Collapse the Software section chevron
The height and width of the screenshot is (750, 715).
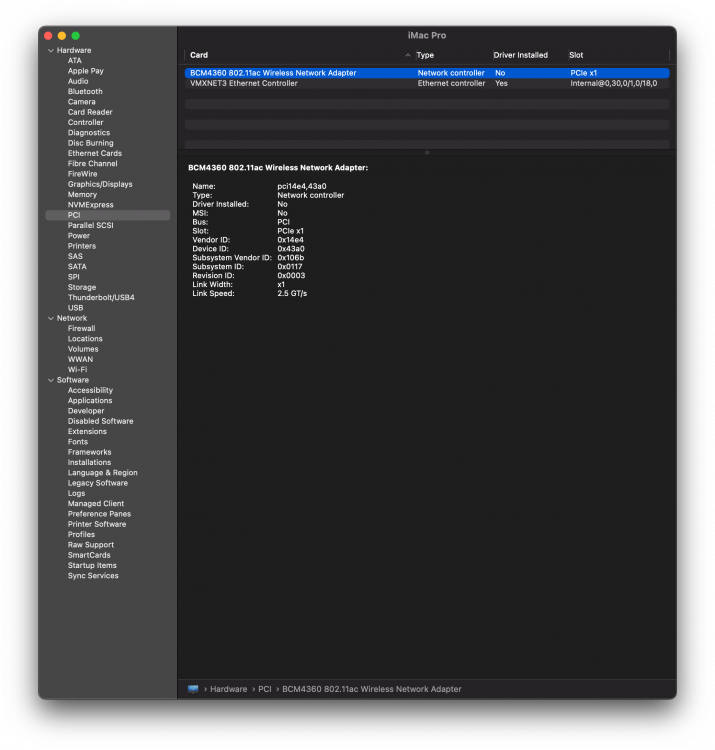[51, 380]
